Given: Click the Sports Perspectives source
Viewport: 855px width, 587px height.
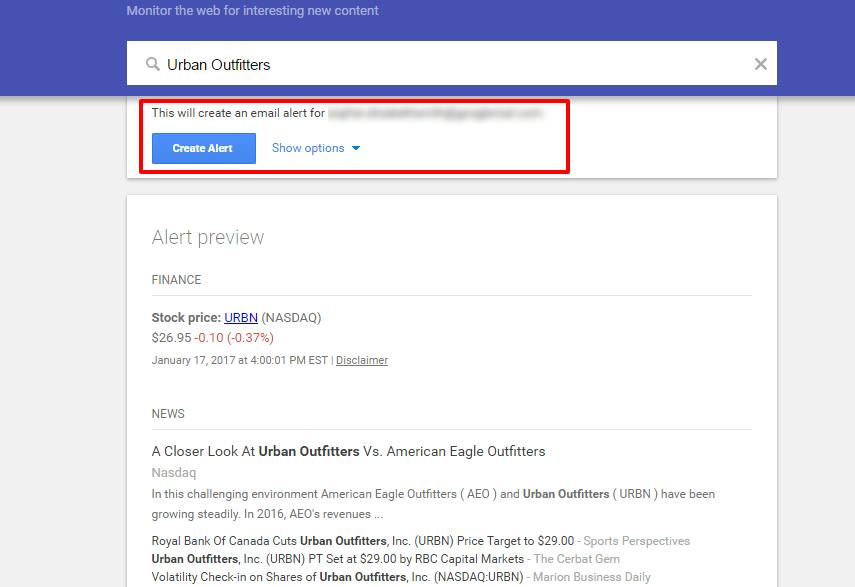Looking at the screenshot, I should [x=636, y=541].
